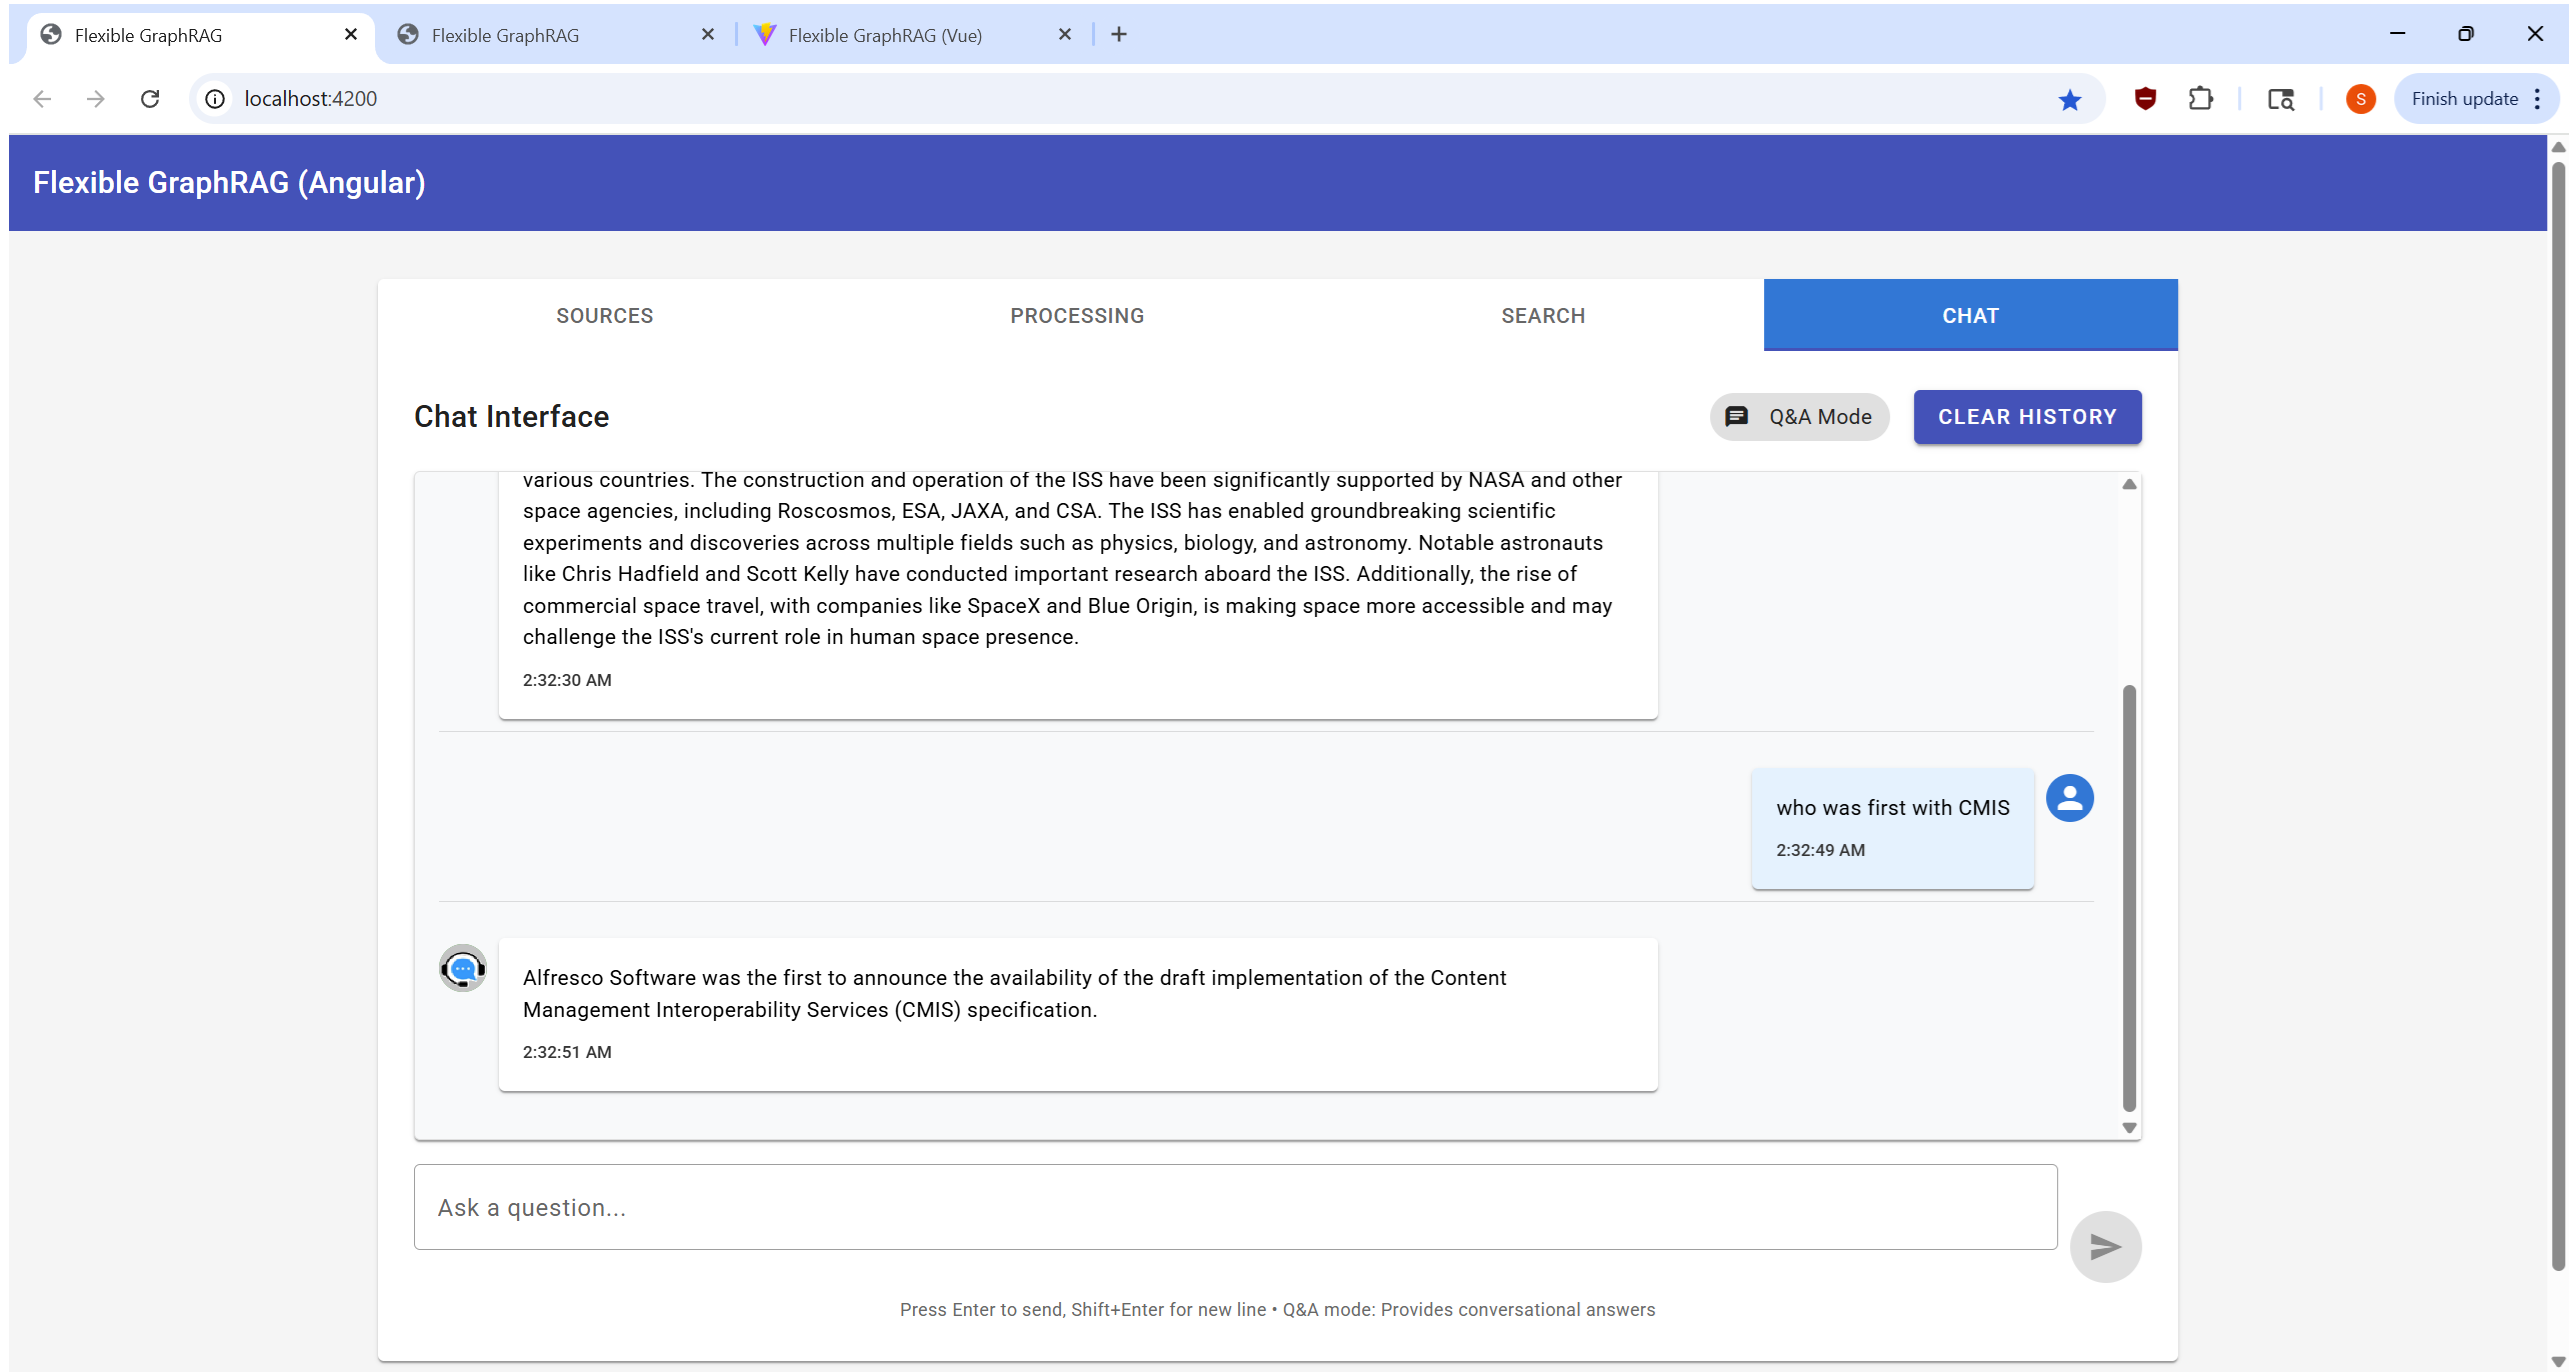
Task: Go to the Search tab
Action: [x=1542, y=316]
